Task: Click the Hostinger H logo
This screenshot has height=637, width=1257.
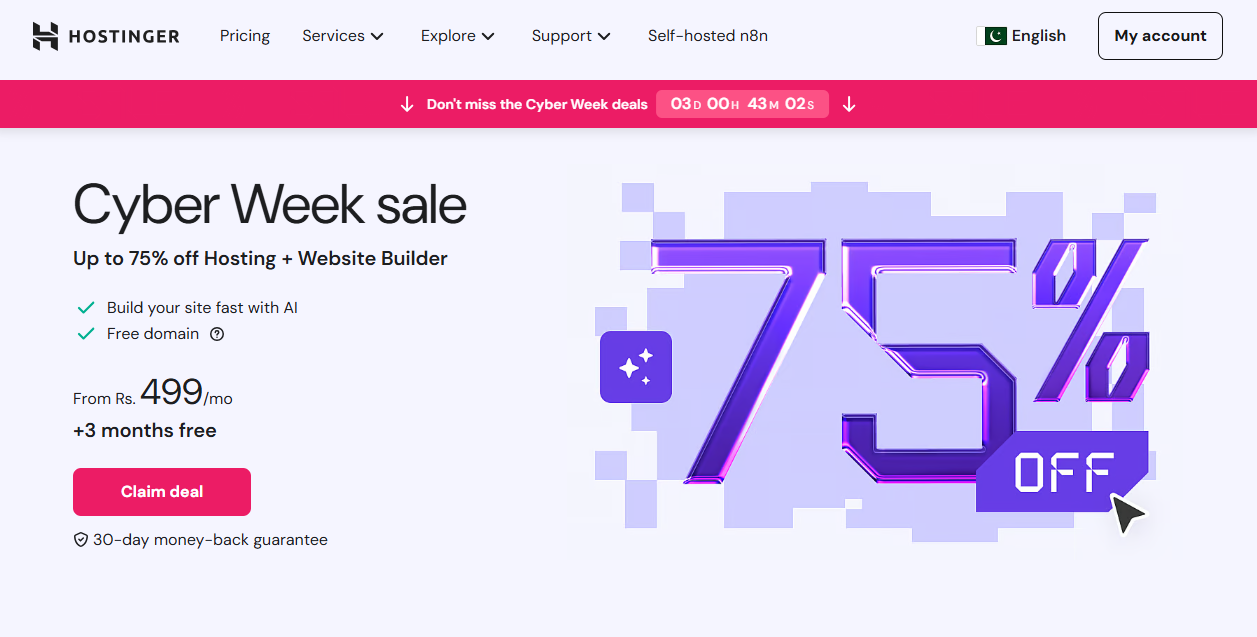Action: coord(45,35)
